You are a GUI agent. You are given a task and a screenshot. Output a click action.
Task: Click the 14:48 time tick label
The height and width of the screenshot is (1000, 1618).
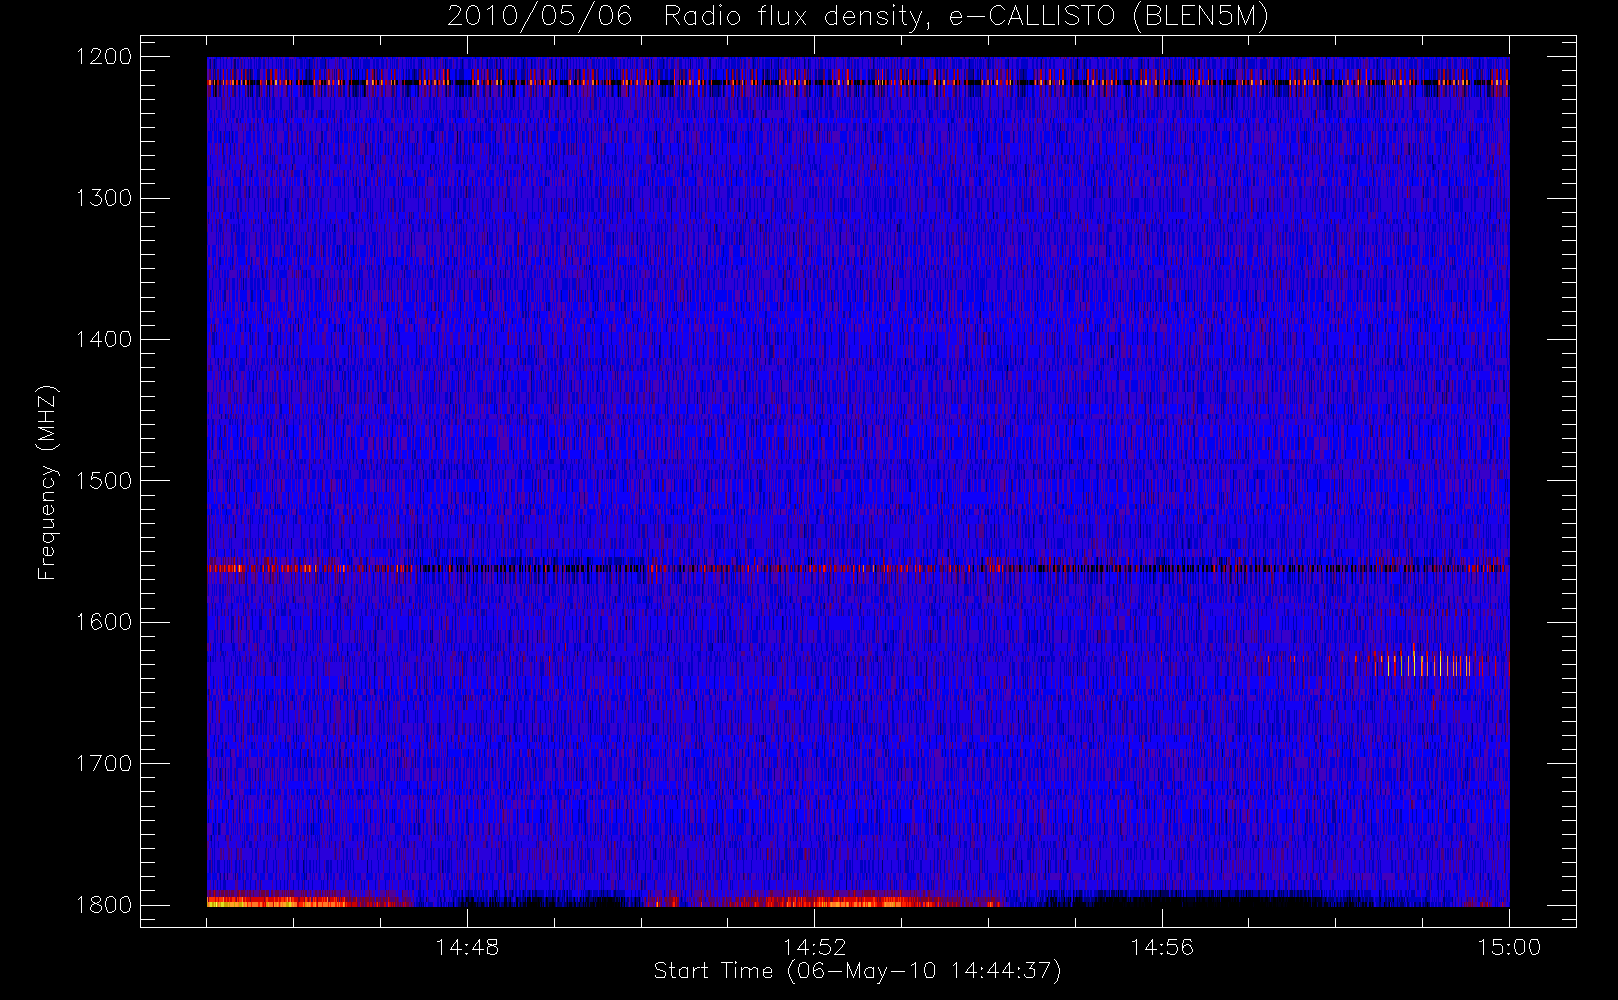(467, 947)
